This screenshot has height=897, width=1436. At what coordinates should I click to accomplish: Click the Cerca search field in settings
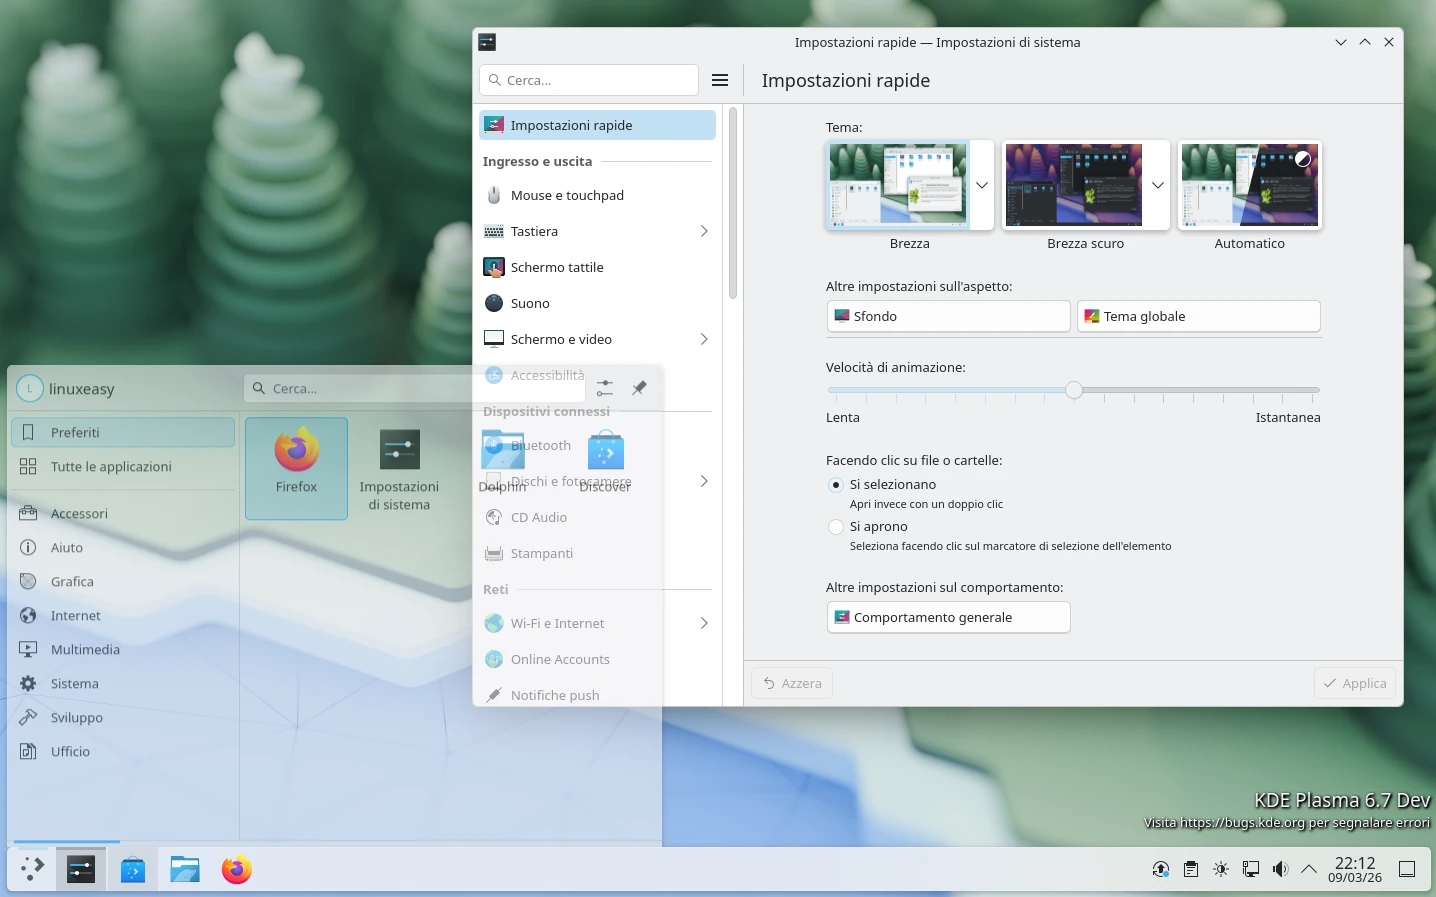(x=589, y=80)
